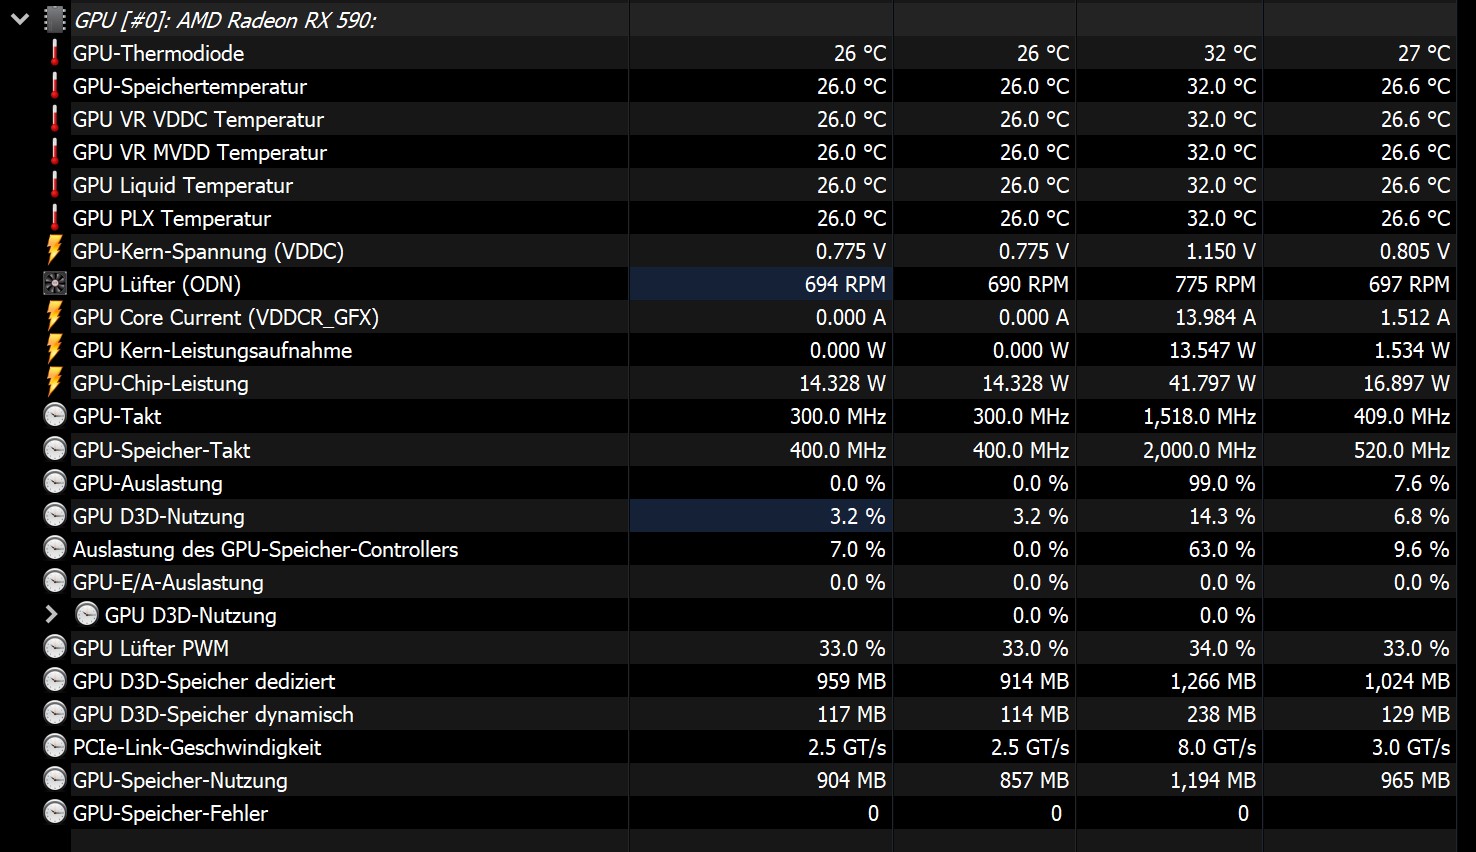
Task: Click the gauge icon for GPU-Speicher-Fehler
Action: pyautogui.click(x=55, y=812)
